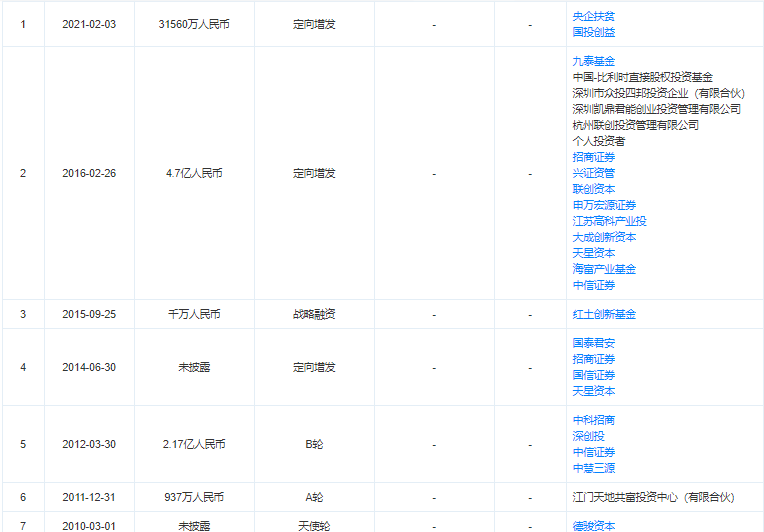
Task: Open 天星资本 in the 2016-02-26 row
Action: 593,253
